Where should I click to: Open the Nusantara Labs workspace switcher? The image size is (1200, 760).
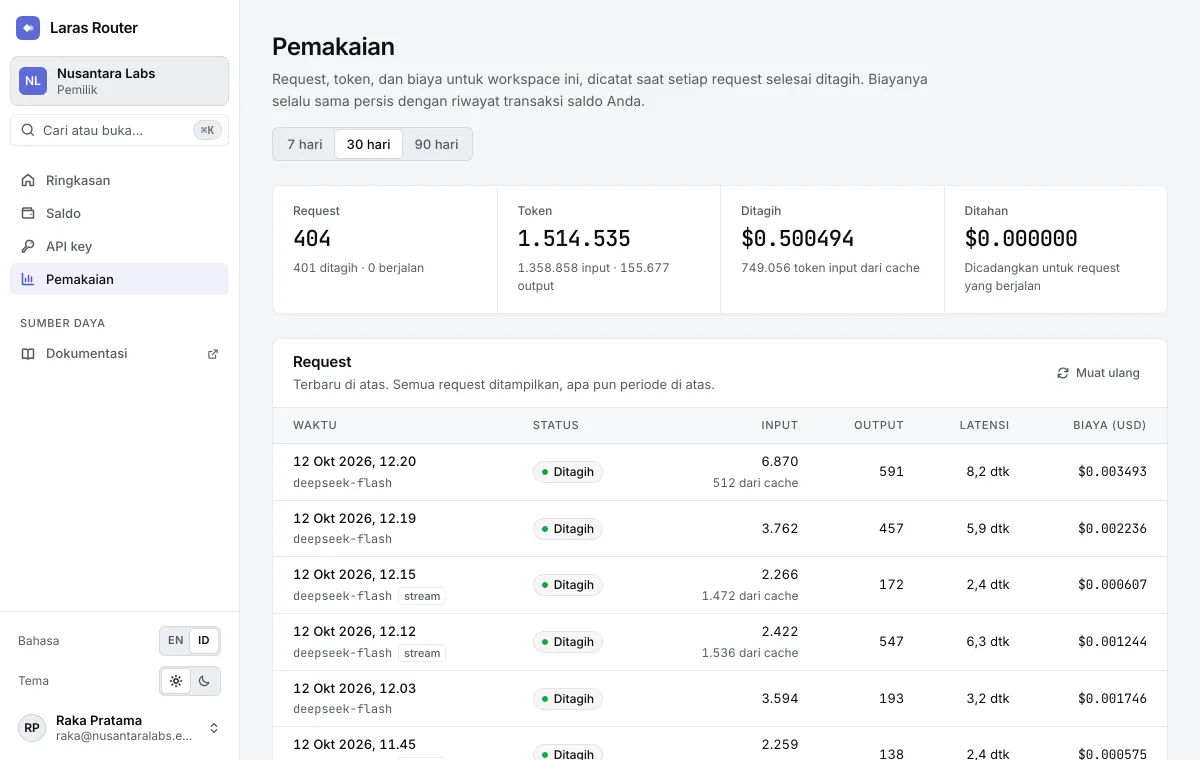point(119,81)
